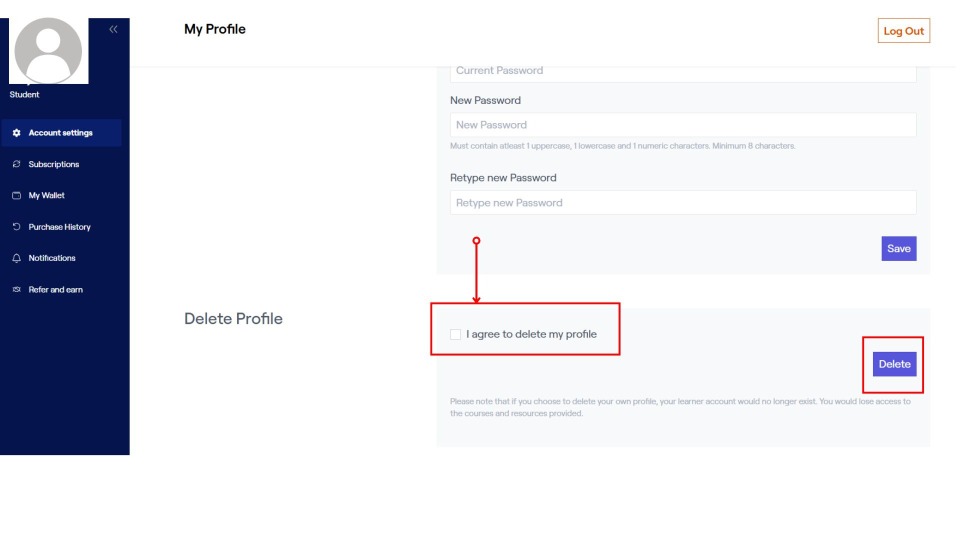Click the Retype new Password field

click(x=683, y=203)
